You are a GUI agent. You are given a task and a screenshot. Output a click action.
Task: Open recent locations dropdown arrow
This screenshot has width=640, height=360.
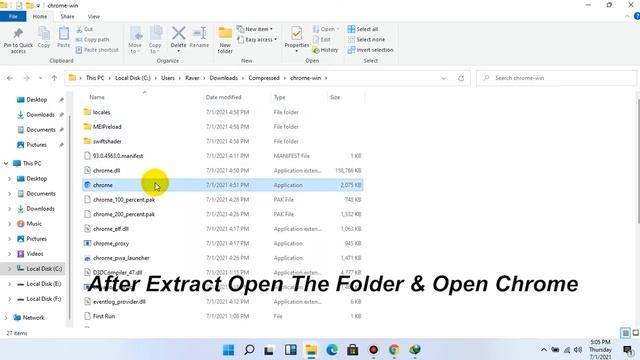[x=40, y=78]
